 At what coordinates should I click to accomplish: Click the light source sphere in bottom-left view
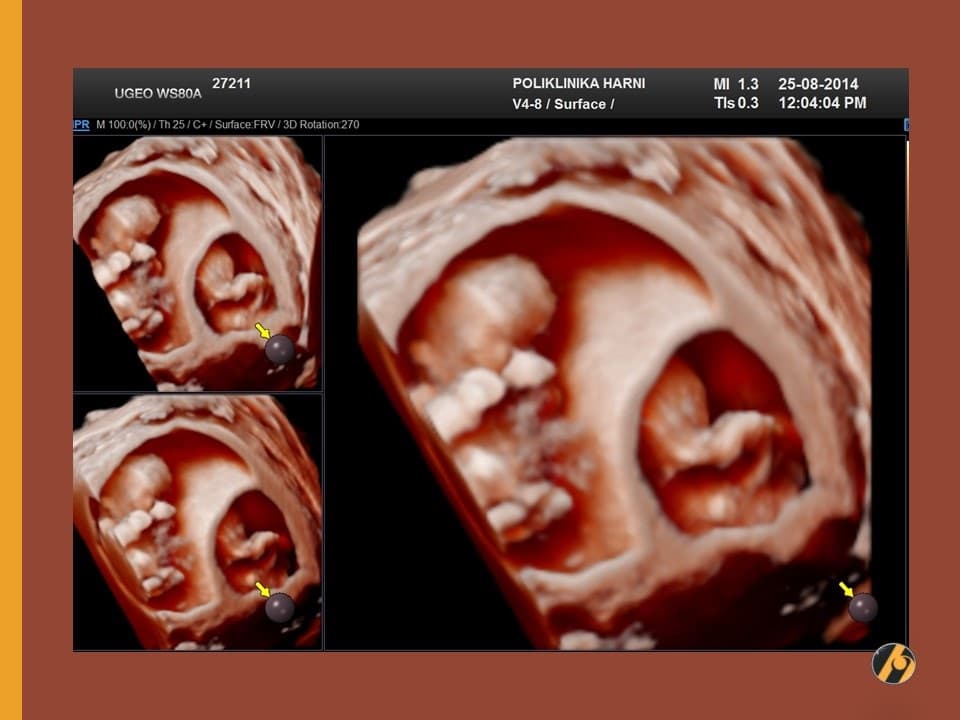[279, 607]
